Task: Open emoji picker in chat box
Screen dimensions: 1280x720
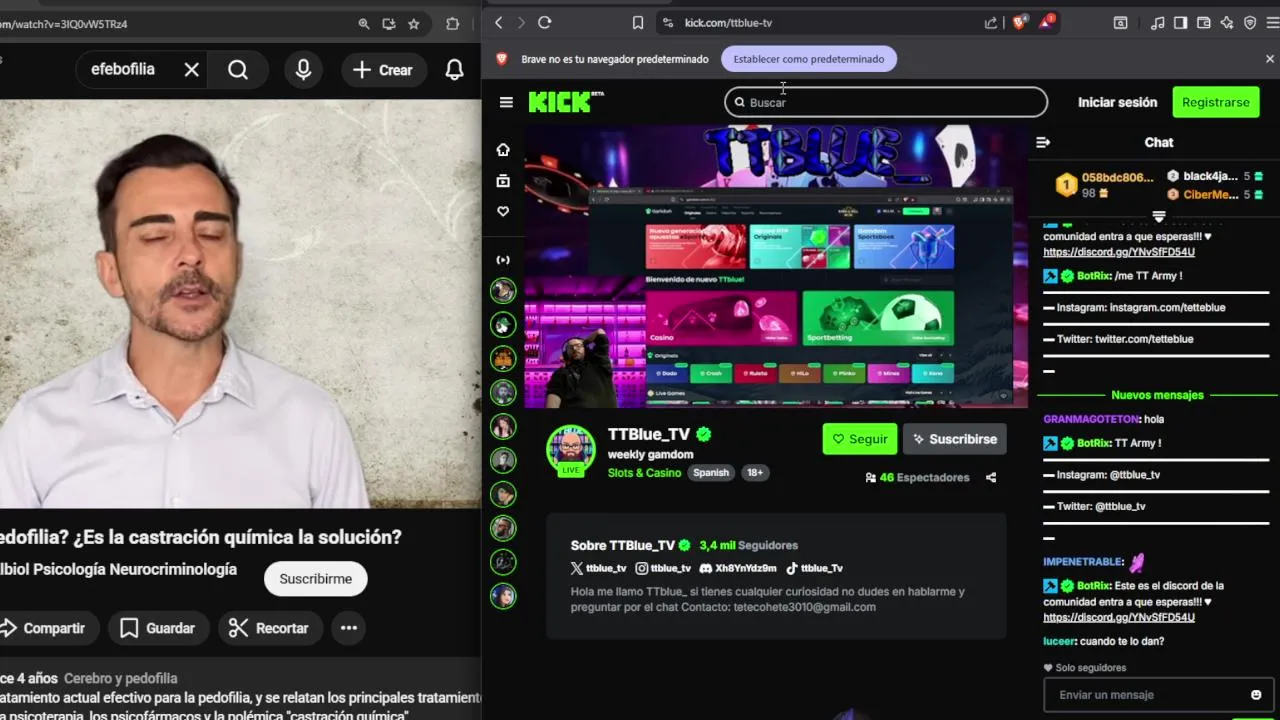Action: click(1256, 695)
